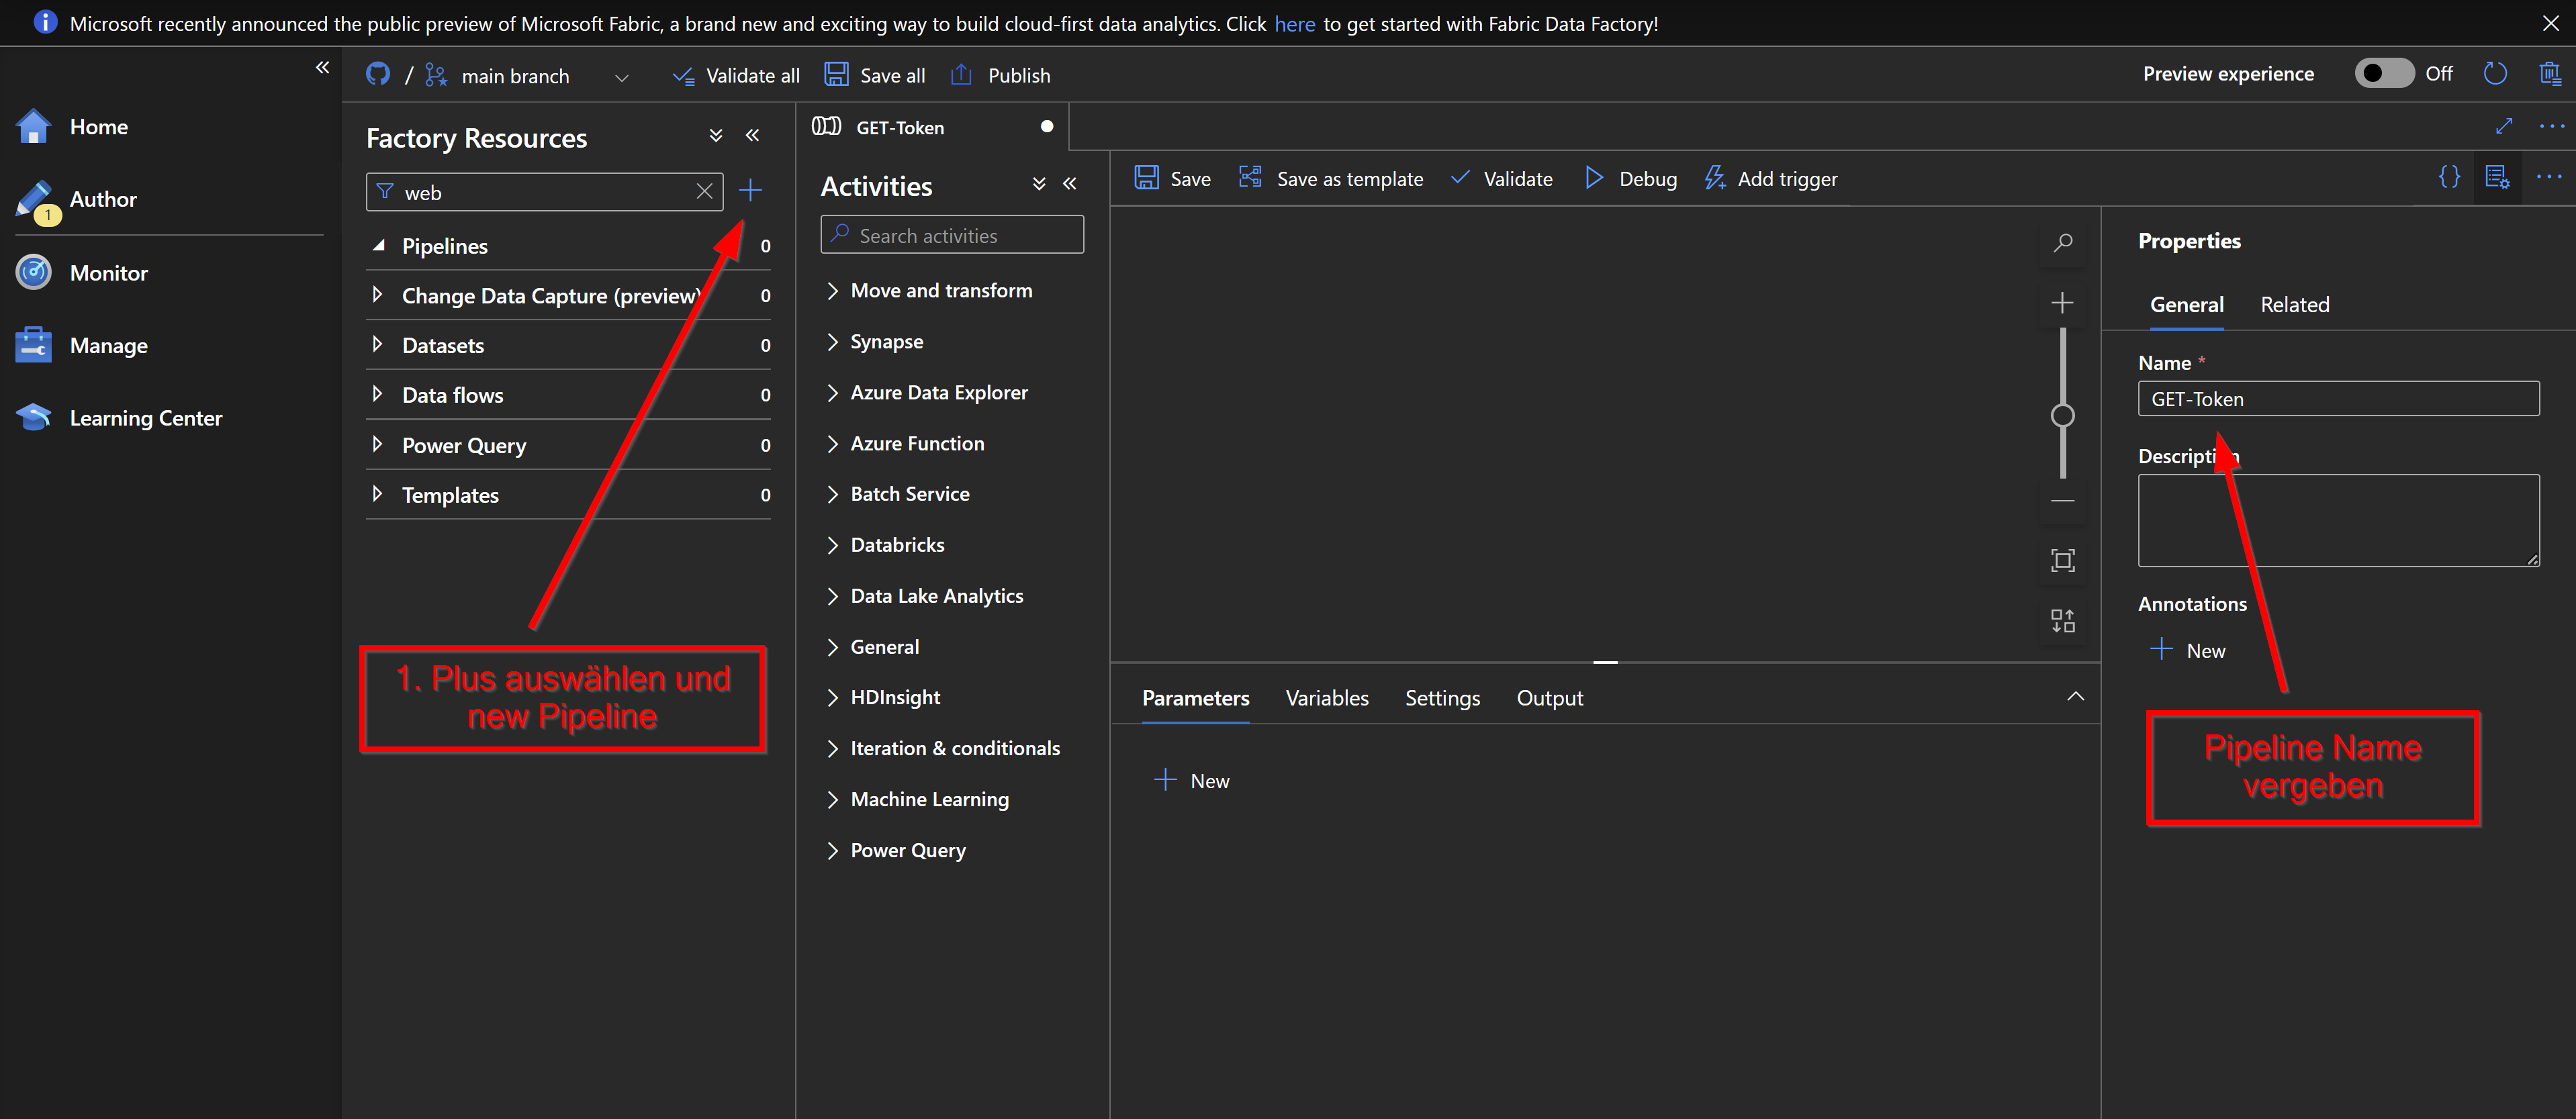The height and width of the screenshot is (1119, 2576).
Task: Switch to the Parameters tab
Action: (1195, 698)
